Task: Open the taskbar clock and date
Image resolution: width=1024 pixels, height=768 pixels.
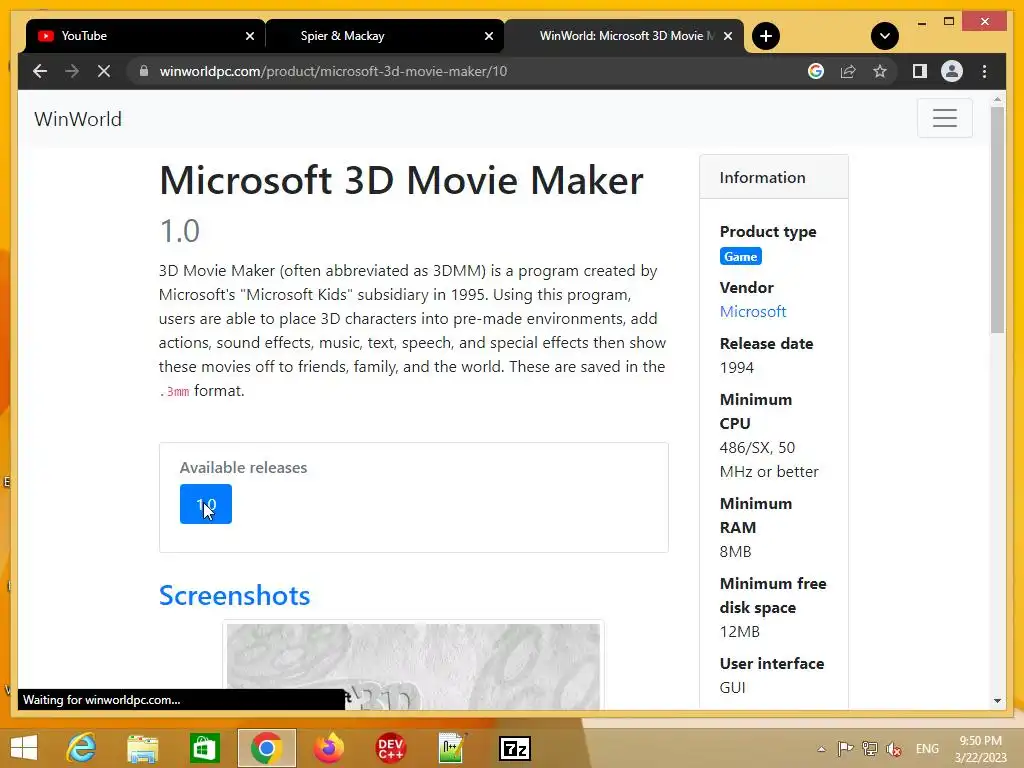Action: coord(980,748)
